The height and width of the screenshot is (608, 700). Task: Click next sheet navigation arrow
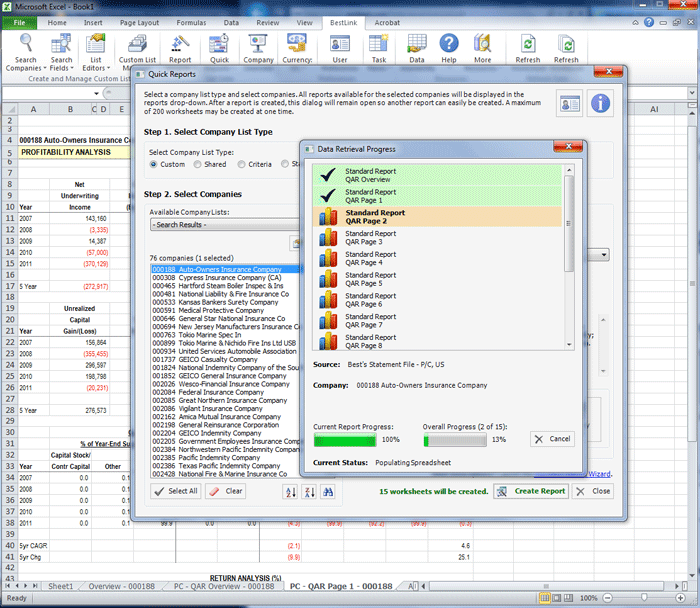pyautogui.click(x=25, y=586)
